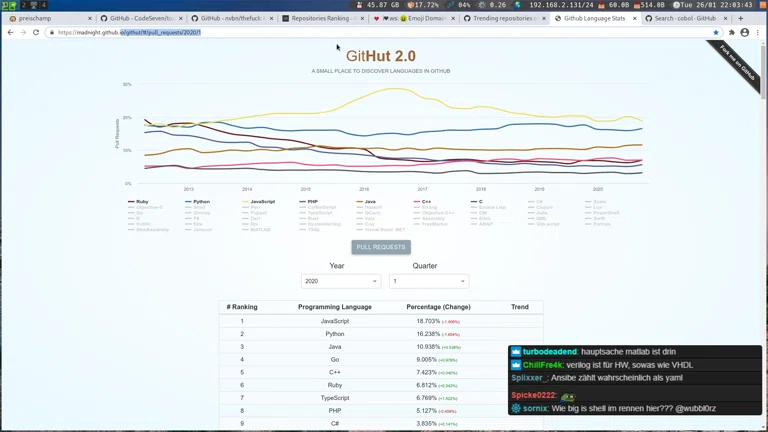Click the browser back arrow
Screen dimensions: 768x432
[10, 32]
